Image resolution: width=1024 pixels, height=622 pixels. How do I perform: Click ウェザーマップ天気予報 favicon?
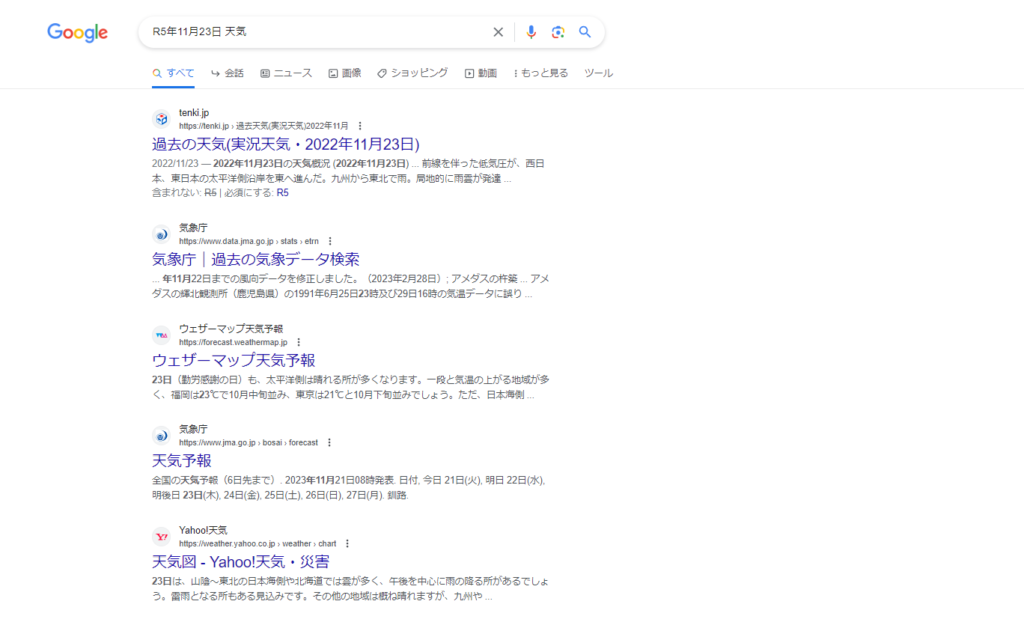[x=161, y=335]
